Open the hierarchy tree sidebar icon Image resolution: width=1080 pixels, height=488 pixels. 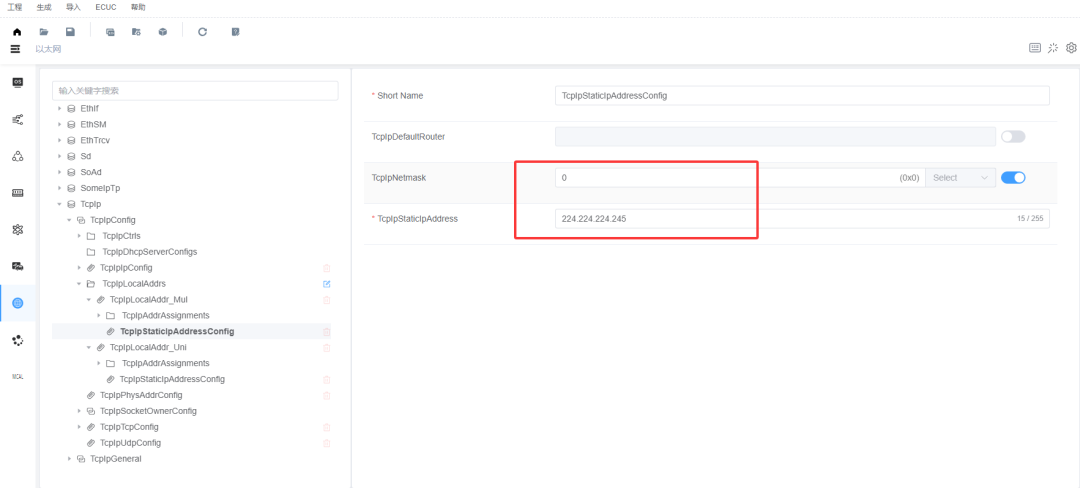tap(18, 120)
